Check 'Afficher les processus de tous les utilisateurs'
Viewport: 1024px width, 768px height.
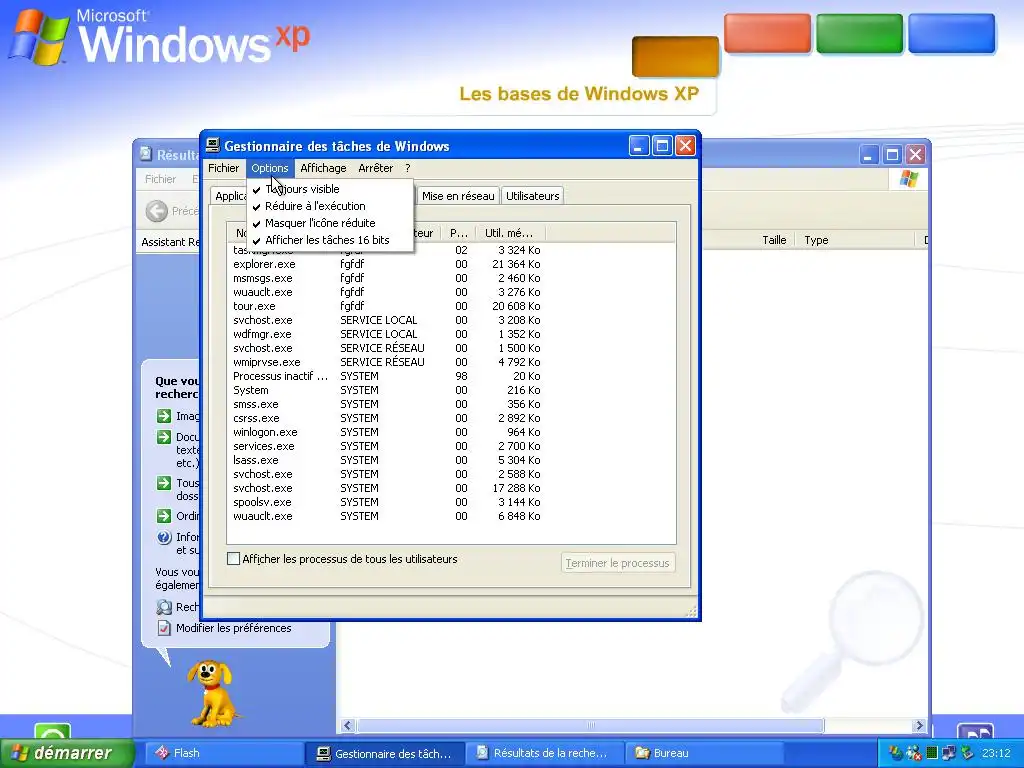[x=233, y=559]
